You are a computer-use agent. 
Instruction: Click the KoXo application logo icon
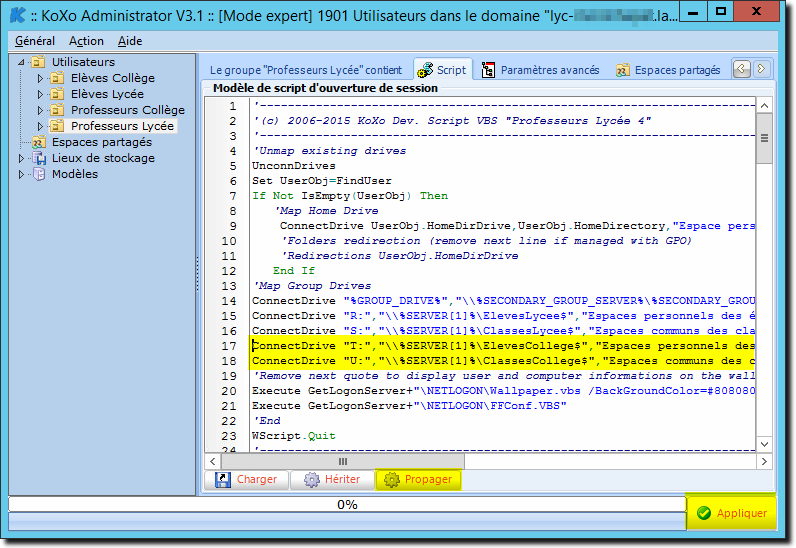coord(18,15)
